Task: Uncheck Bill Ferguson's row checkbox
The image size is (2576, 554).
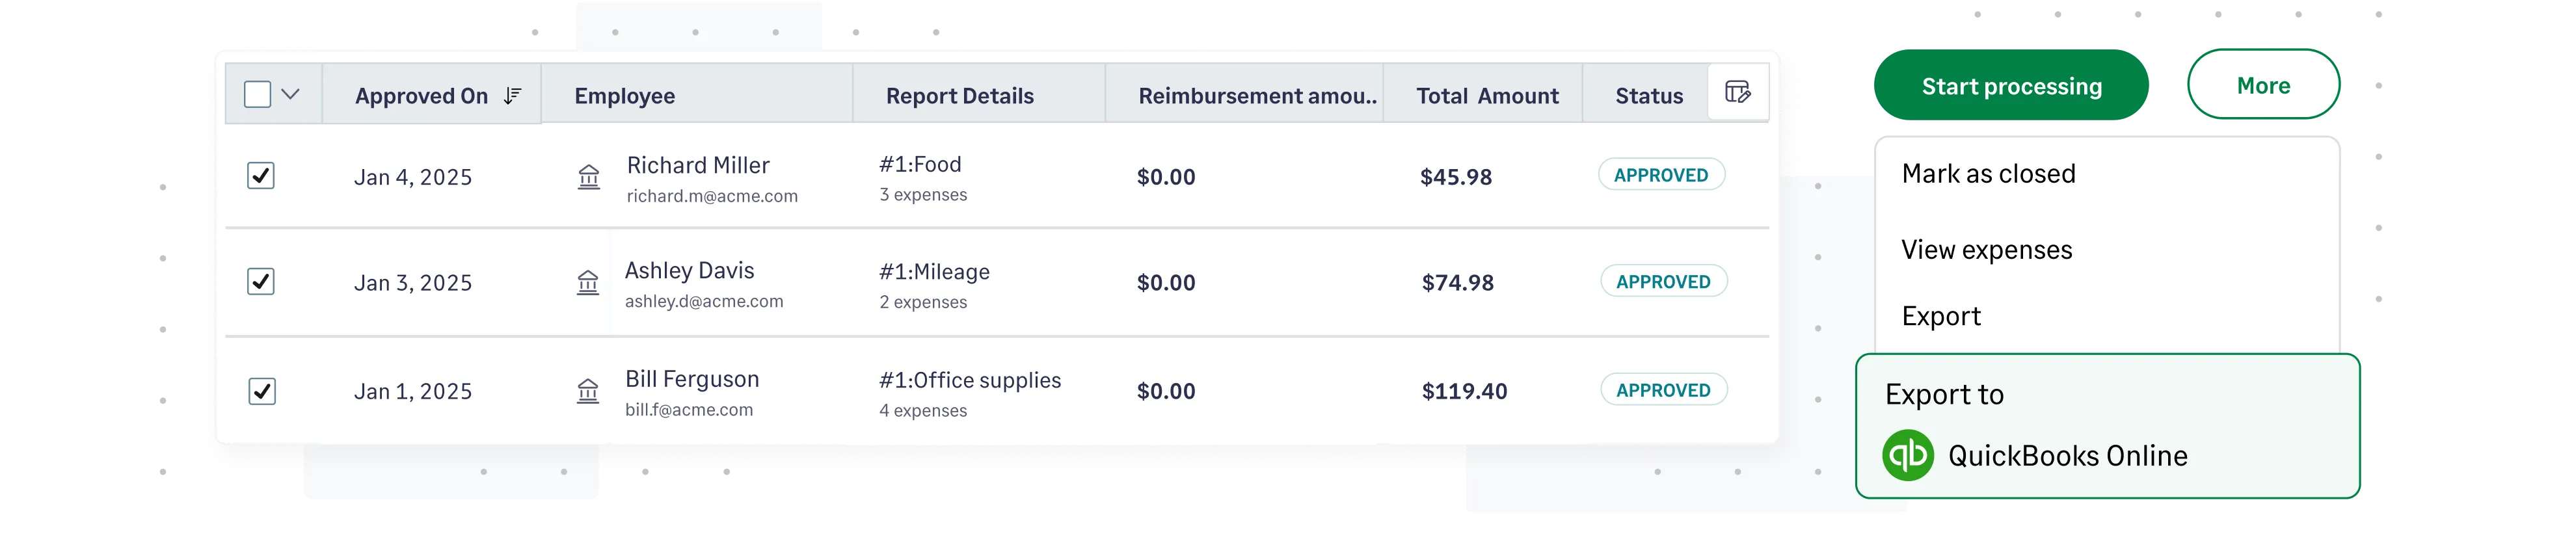Action: pos(260,391)
